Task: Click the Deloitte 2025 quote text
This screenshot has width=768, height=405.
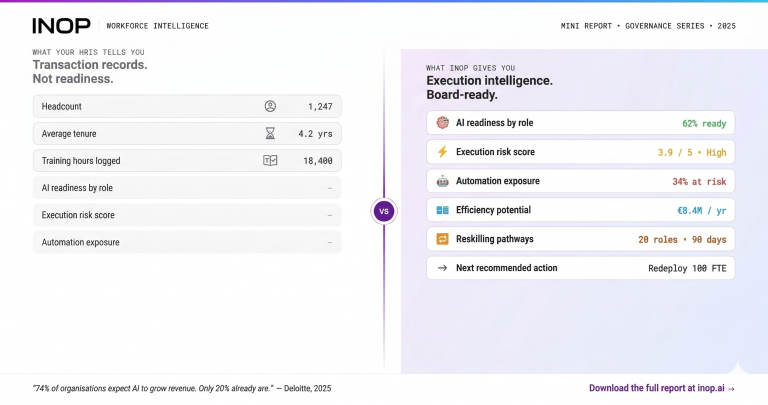Action: (182, 388)
